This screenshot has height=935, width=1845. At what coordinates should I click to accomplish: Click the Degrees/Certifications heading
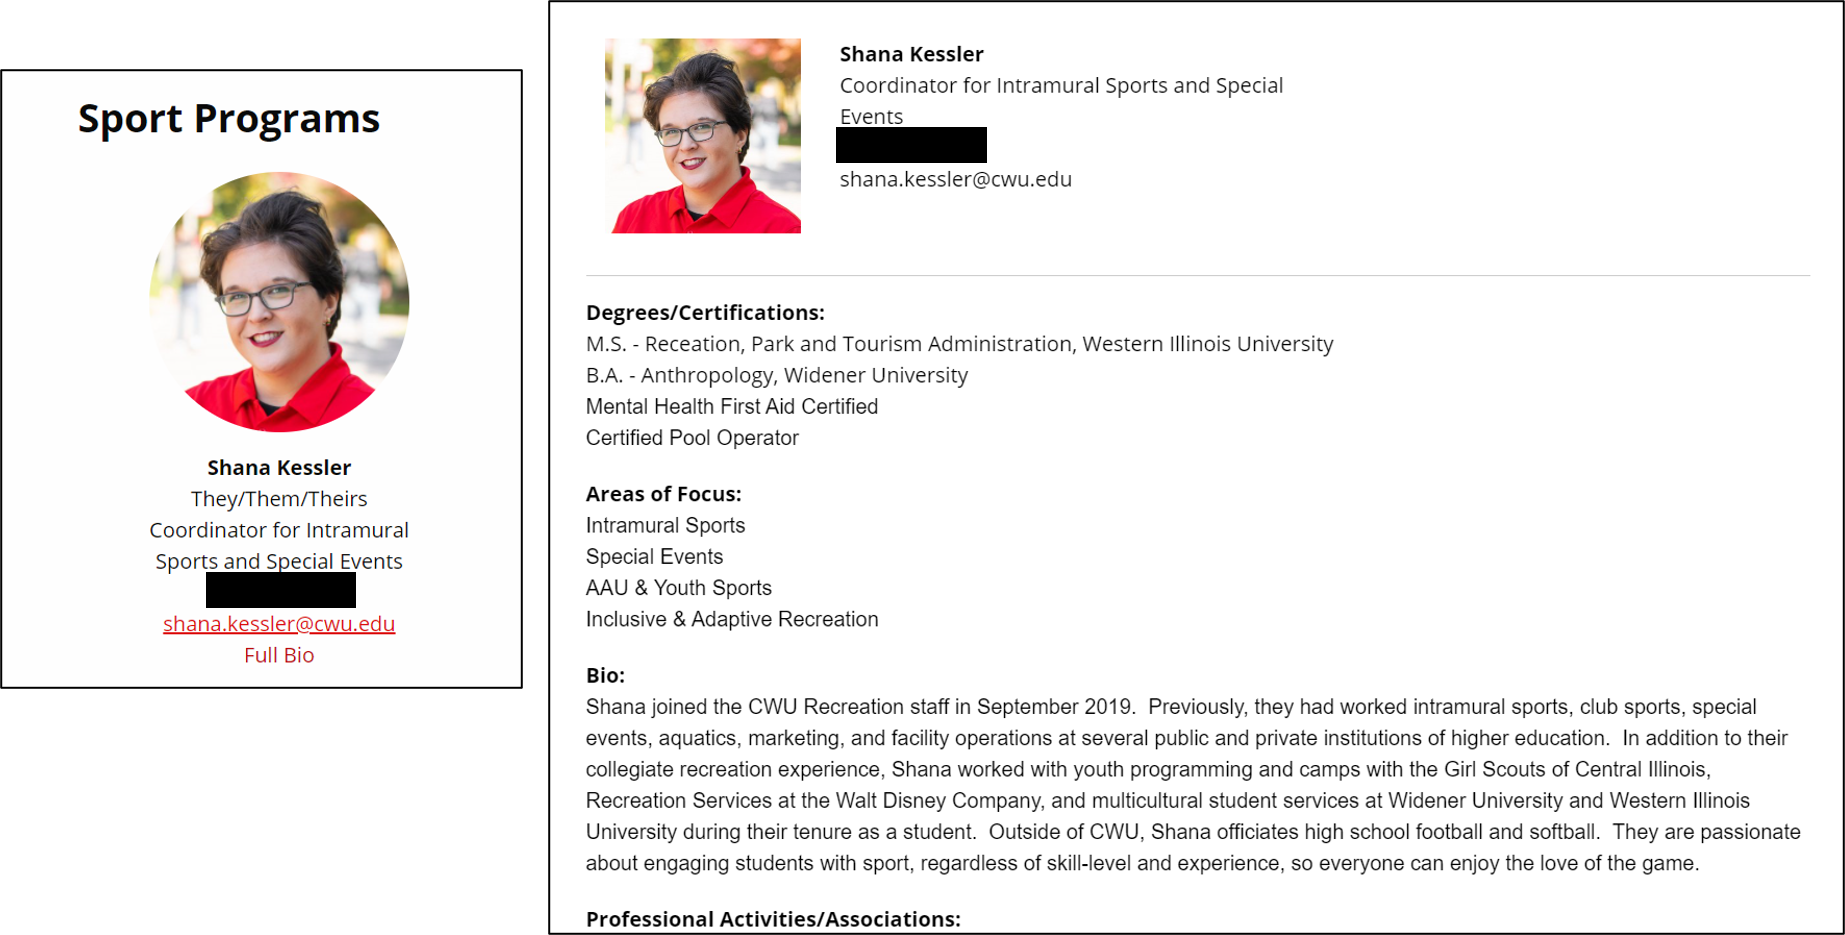pyautogui.click(x=705, y=313)
